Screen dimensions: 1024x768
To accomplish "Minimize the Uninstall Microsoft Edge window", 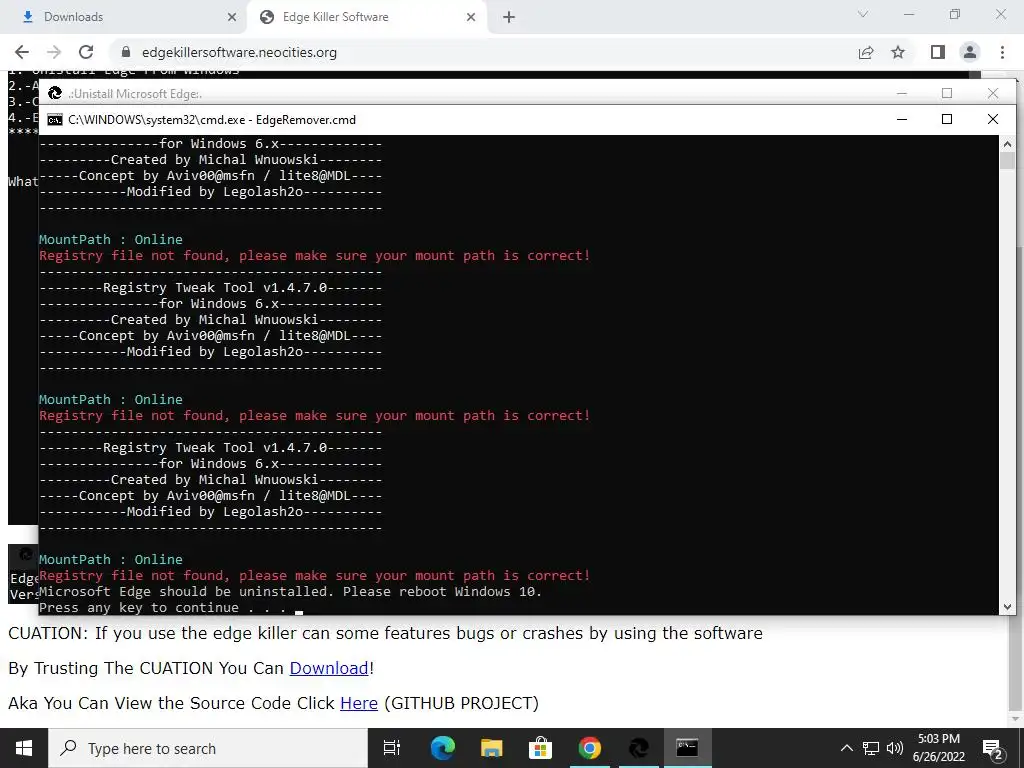I will coord(902,93).
